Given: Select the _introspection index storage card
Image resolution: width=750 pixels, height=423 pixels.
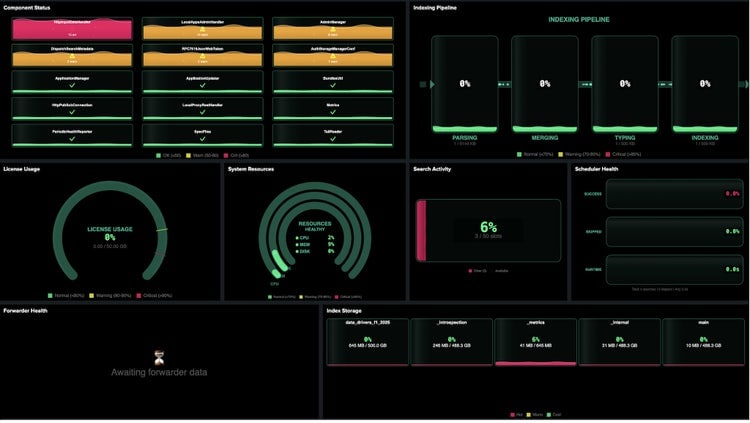Looking at the screenshot, I should pos(452,342).
